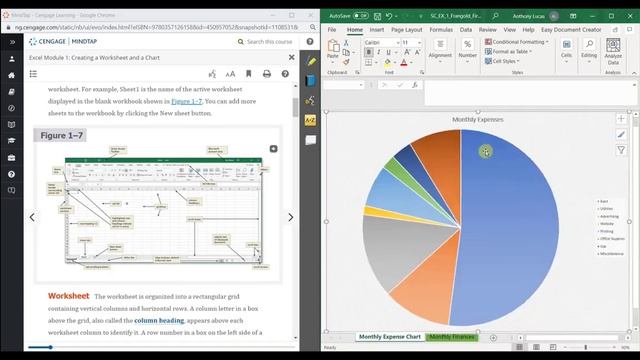The height and width of the screenshot is (360, 640).
Task: Collapse the Excel ribbon arrow
Action: pos(634,73)
